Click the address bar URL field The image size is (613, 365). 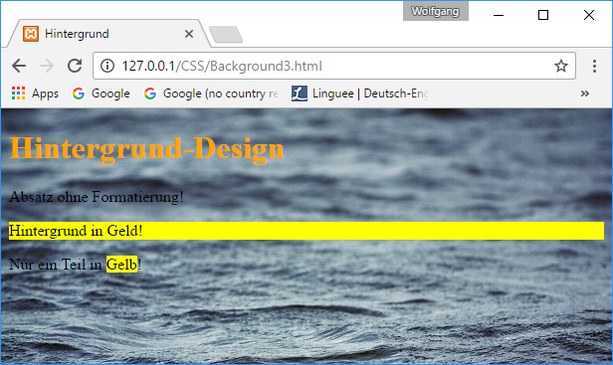tap(334, 66)
